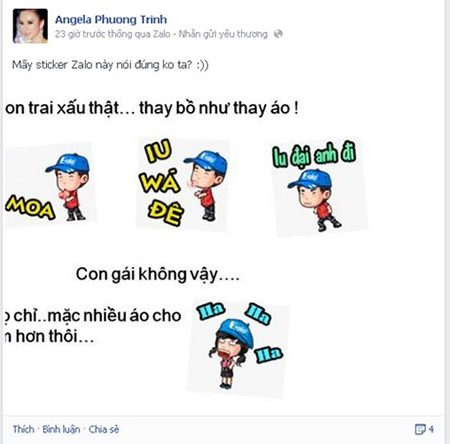
Task: Click the green "Iu đại anh đi" caption
Action: tap(314, 155)
